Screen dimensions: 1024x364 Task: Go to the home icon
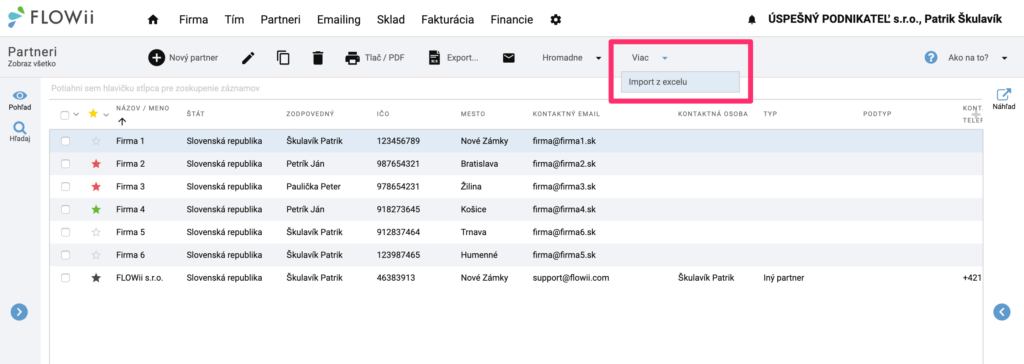[x=153, y=20]
